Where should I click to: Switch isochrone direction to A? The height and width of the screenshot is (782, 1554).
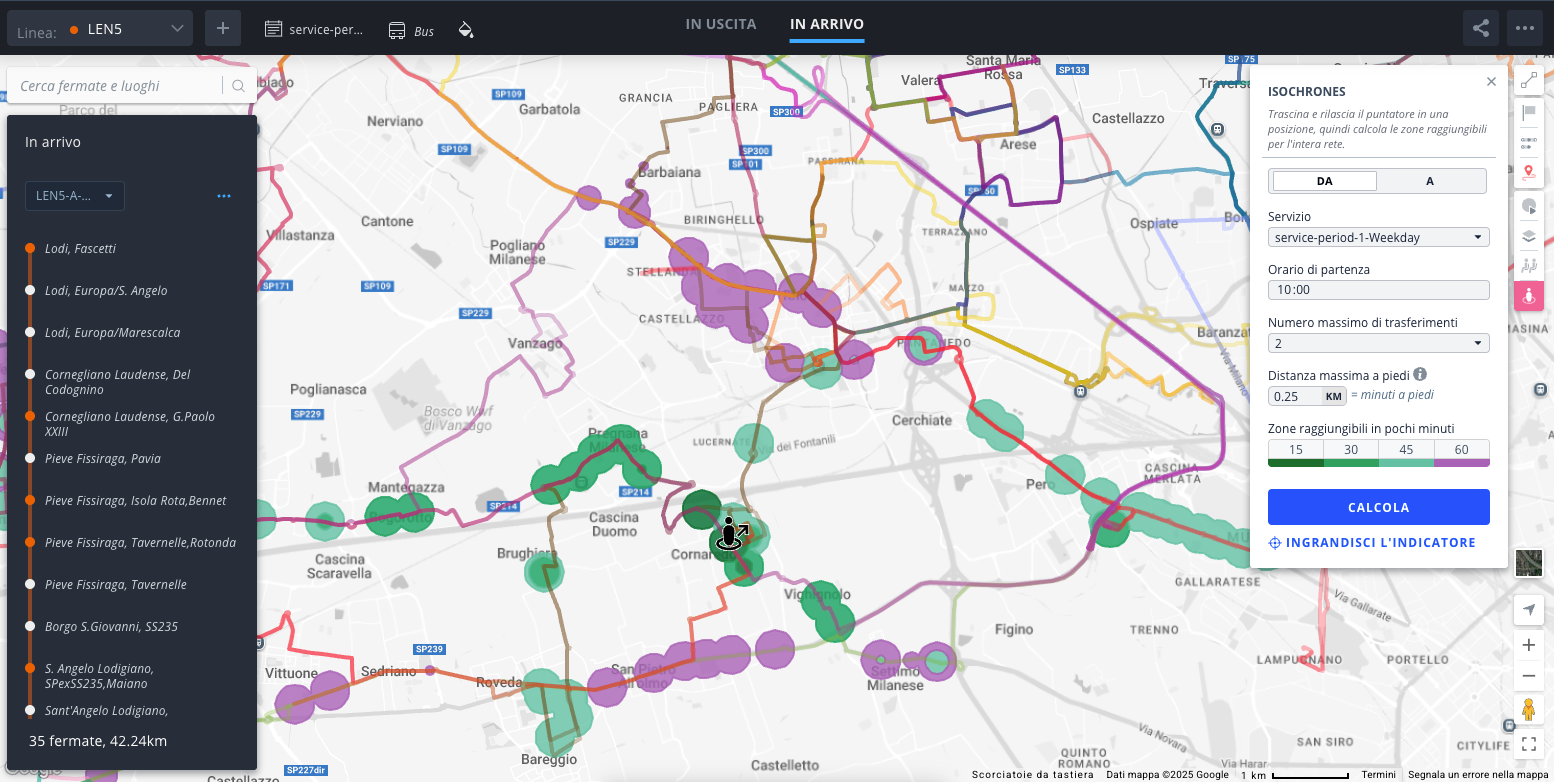click(x=1430, y=181)
